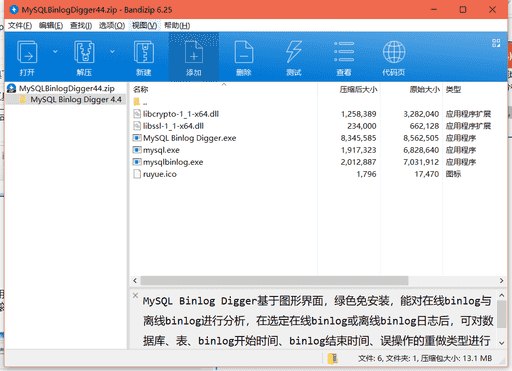
Task: Open the 查找(I) menu
Action: 81,26
